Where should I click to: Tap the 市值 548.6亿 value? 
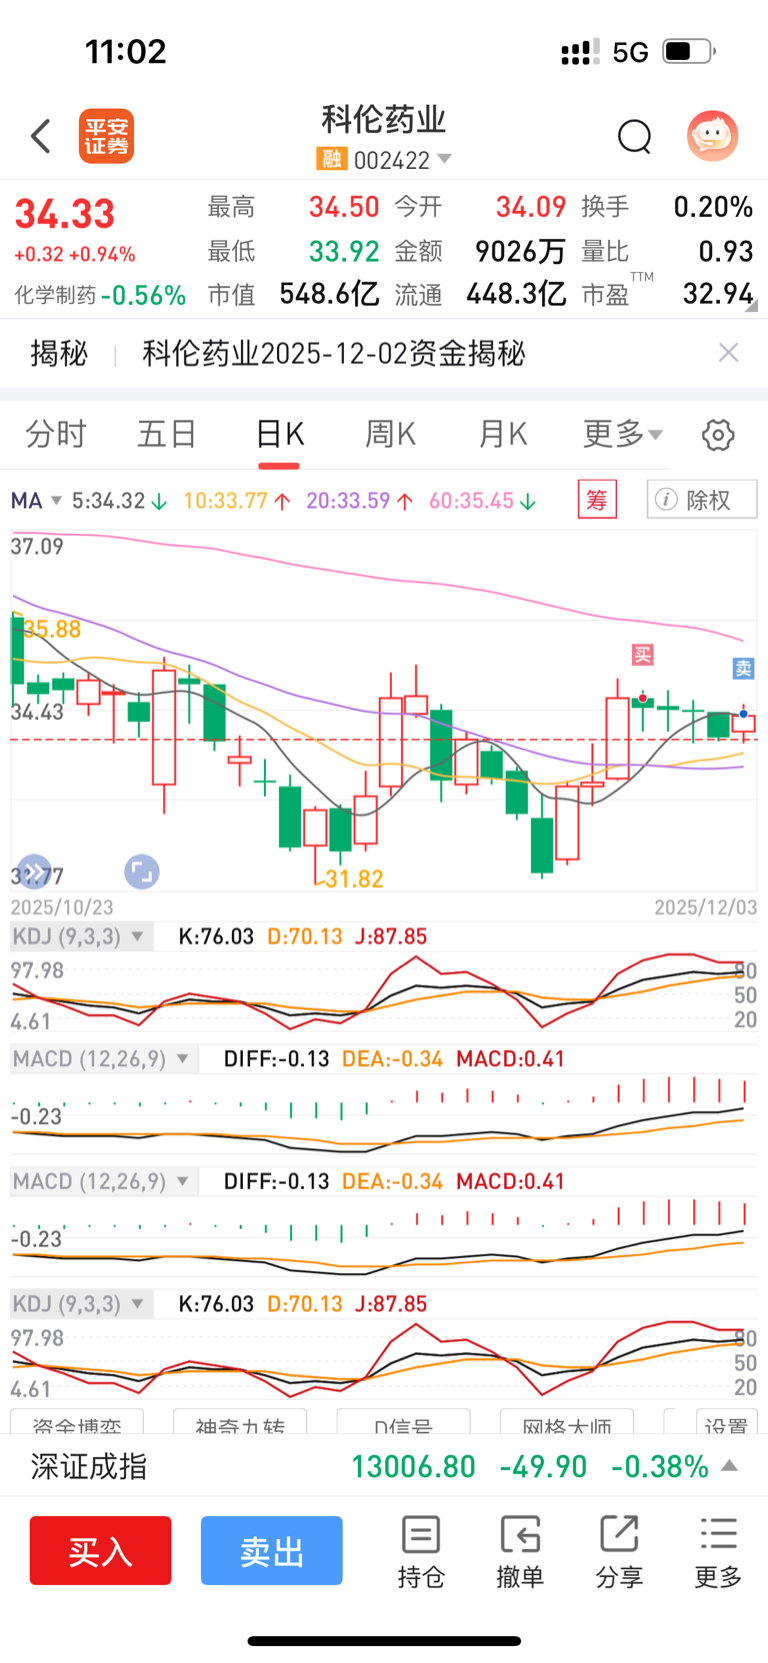(x=329, y=294)
